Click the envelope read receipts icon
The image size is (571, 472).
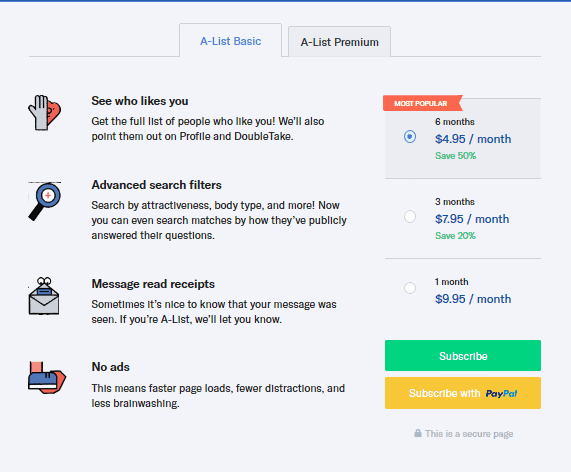coord(44,296)
